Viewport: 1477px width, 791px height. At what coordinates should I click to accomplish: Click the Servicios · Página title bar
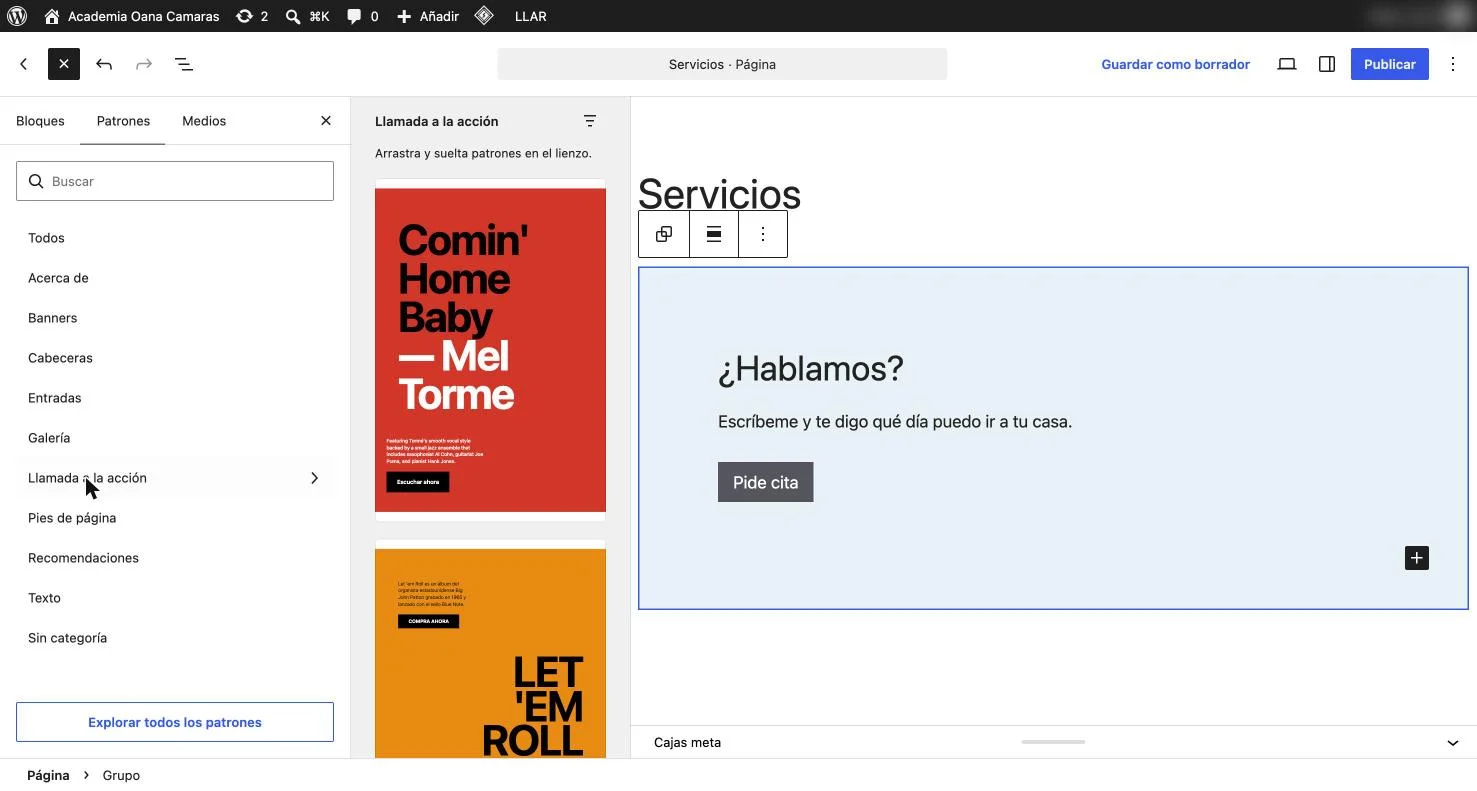(722, 64)
